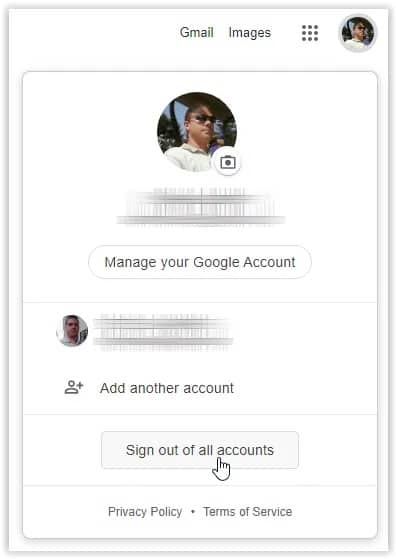The image size is (396, 559).
Task: Click the large circular profile picture
Action: pos(197,132)
